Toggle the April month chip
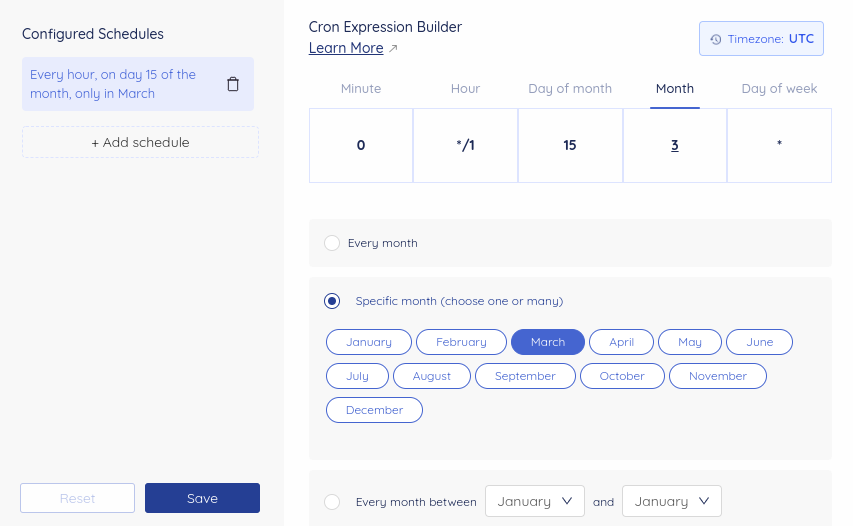853x526 pixels. click(621, 342)
